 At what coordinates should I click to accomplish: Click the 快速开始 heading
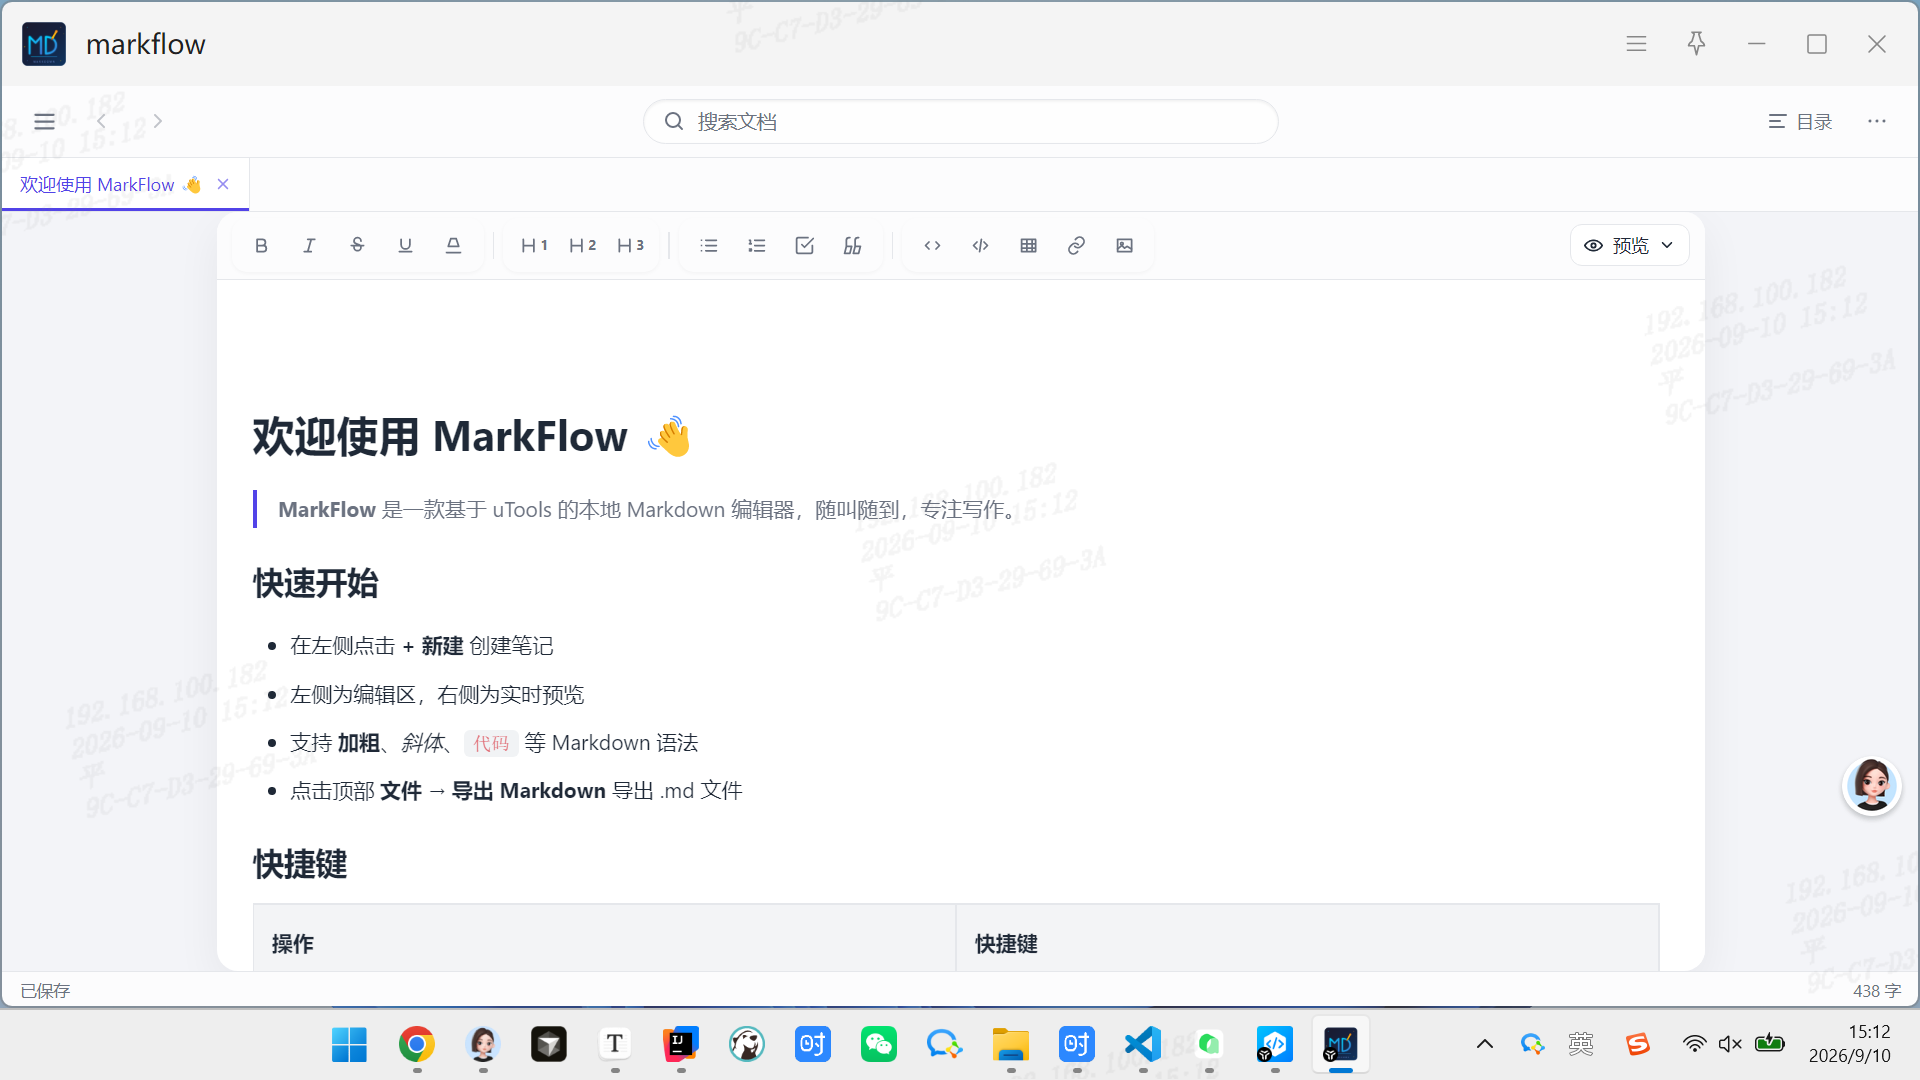tap(316, 584)
